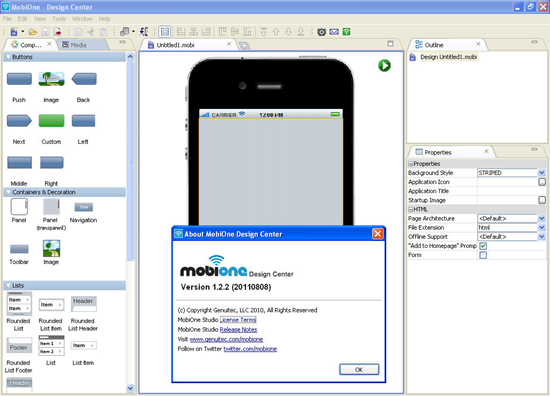Screen dimensions: 550x396
Task: Select the Middle button component
Action: click(x=19, y=163)
